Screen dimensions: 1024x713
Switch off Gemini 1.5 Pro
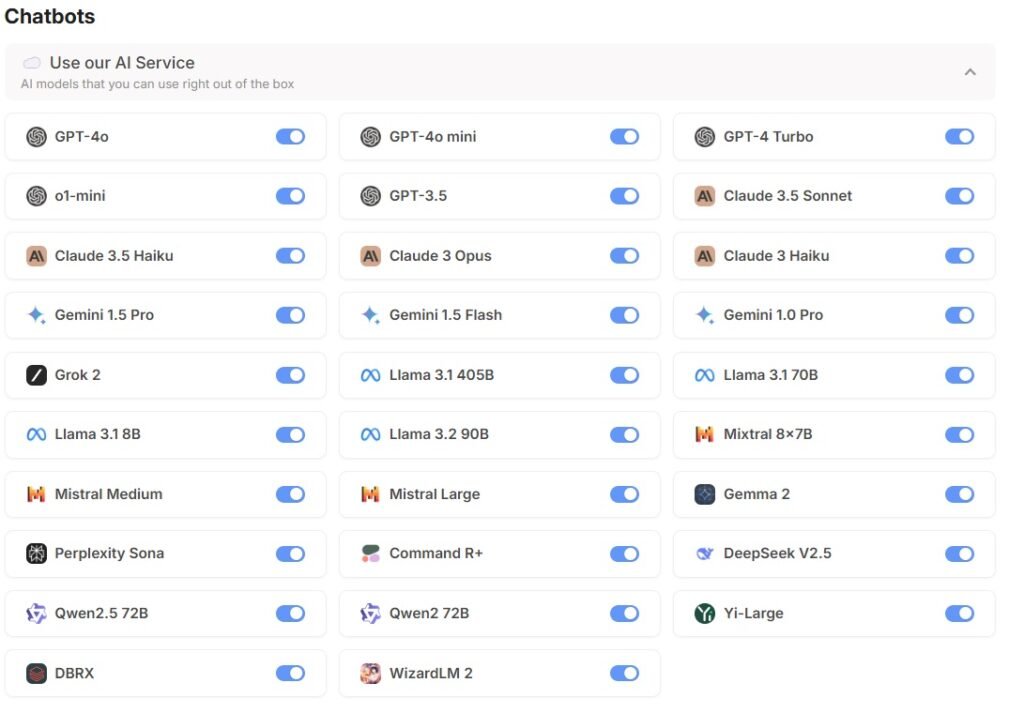(291, 315)
